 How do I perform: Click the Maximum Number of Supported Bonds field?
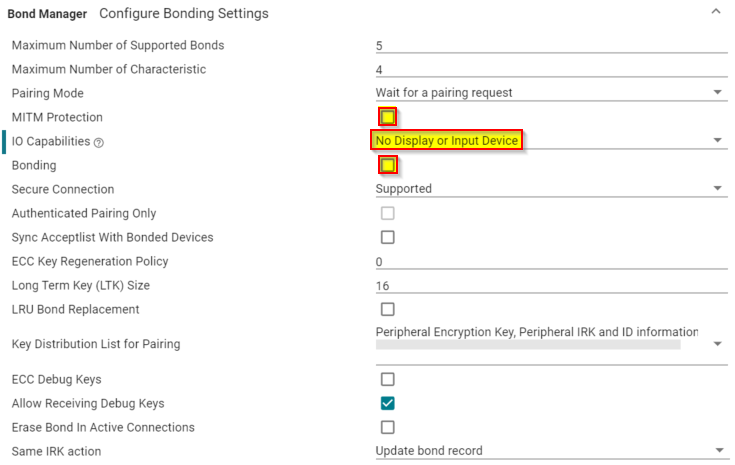550,45
